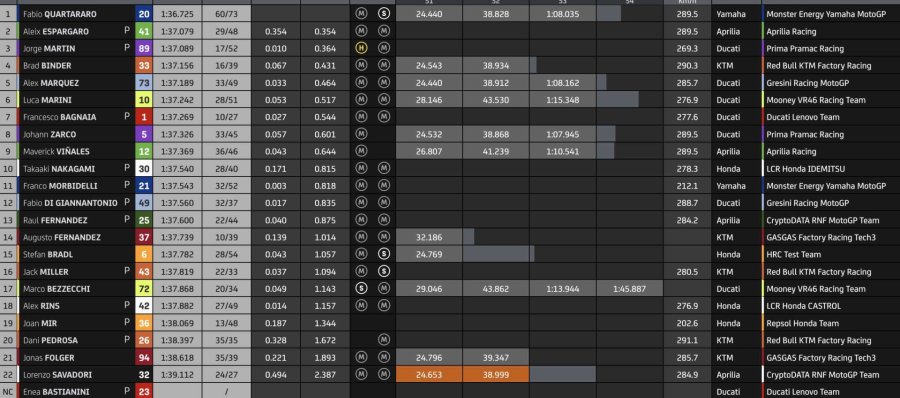
Task: Click Jack Miller's soft rear tyre icon
Action: [x=383, y=272]
